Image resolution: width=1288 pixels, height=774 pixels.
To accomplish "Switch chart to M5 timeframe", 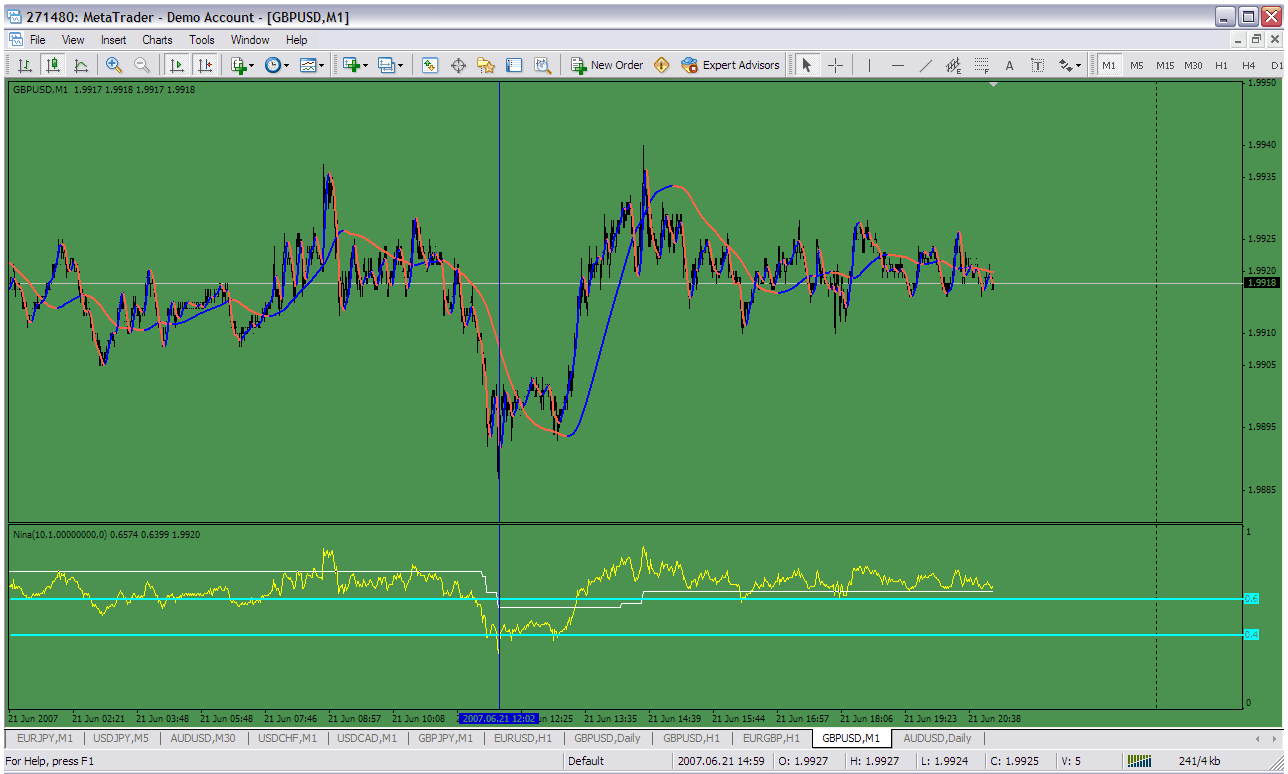I will (x=1137, y=65).
